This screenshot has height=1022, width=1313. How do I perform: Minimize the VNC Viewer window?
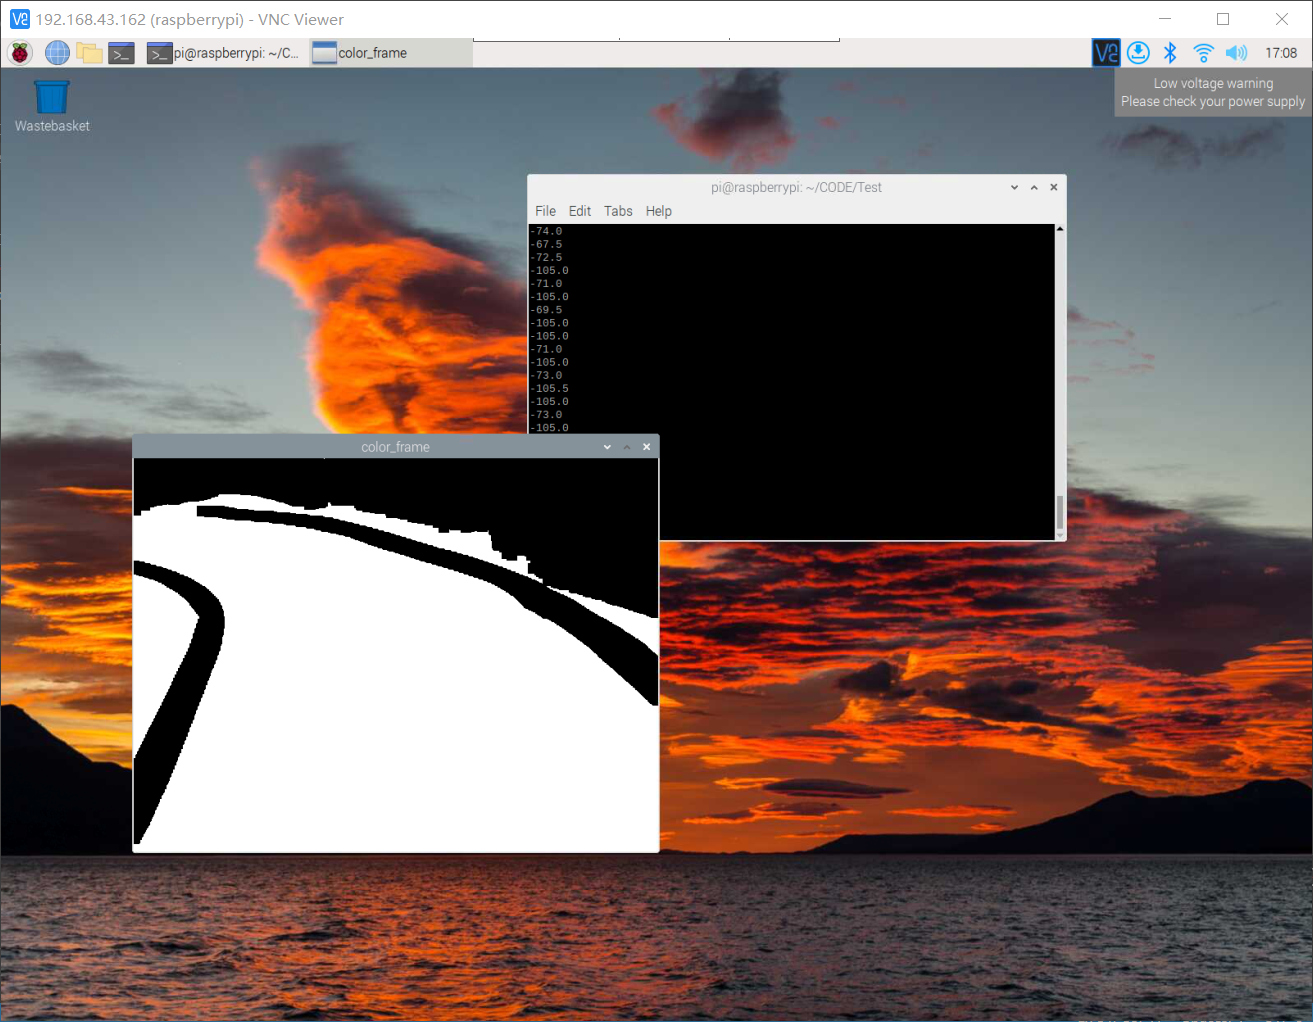point(1165,19)
